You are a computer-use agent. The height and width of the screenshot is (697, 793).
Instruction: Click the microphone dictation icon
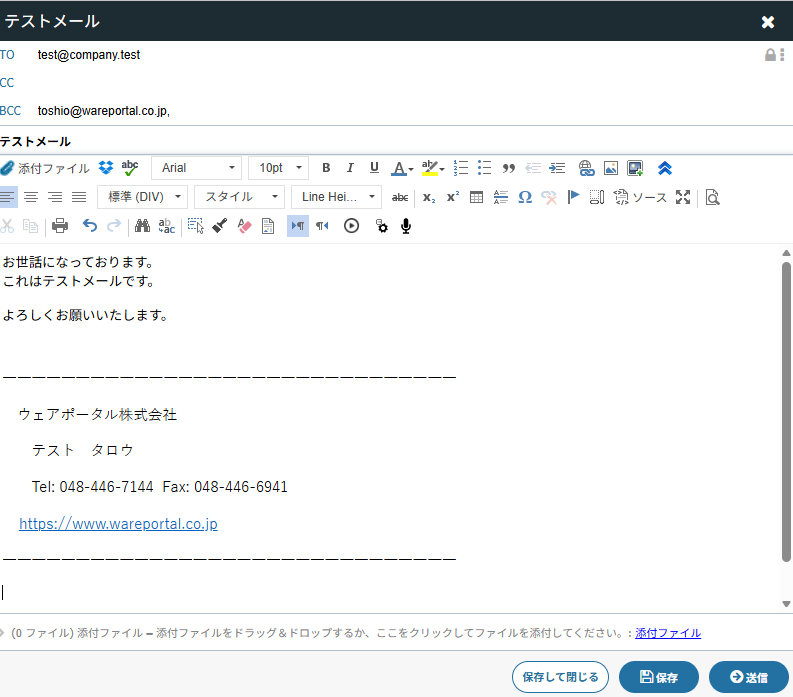(x=406, y=226)
